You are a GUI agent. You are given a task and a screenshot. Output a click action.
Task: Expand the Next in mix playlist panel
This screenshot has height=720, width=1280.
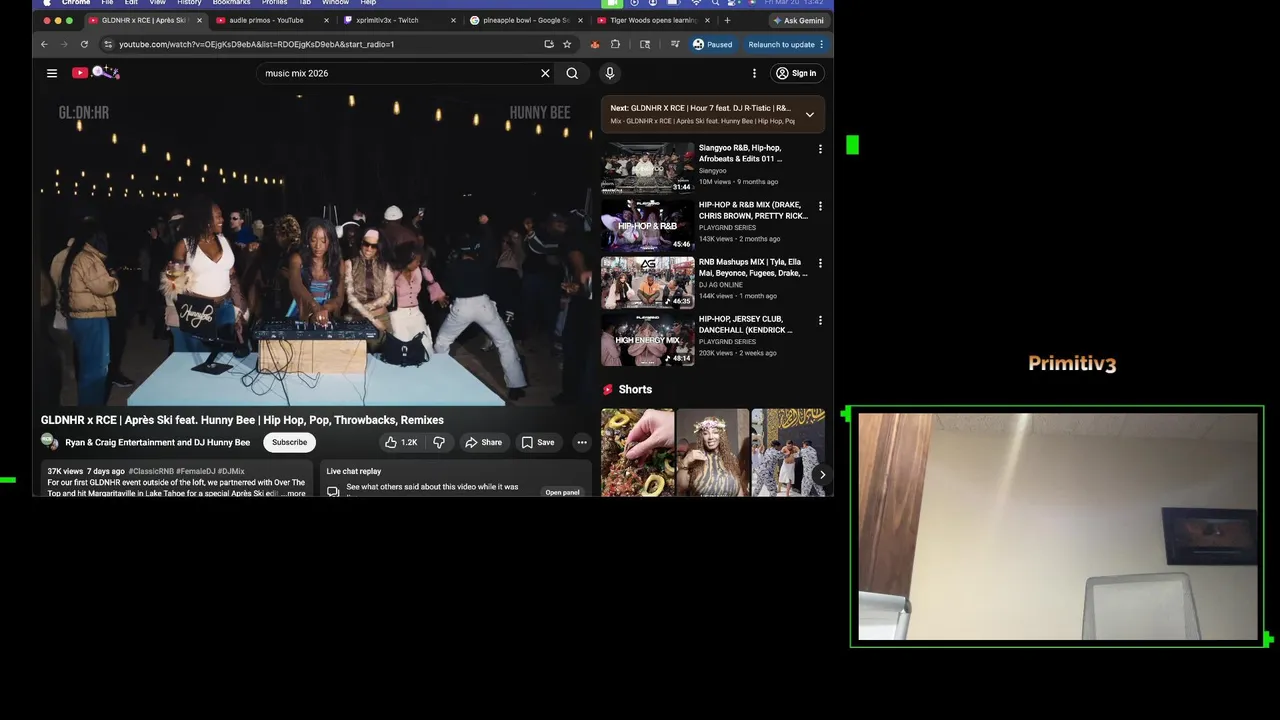(809, 114)
